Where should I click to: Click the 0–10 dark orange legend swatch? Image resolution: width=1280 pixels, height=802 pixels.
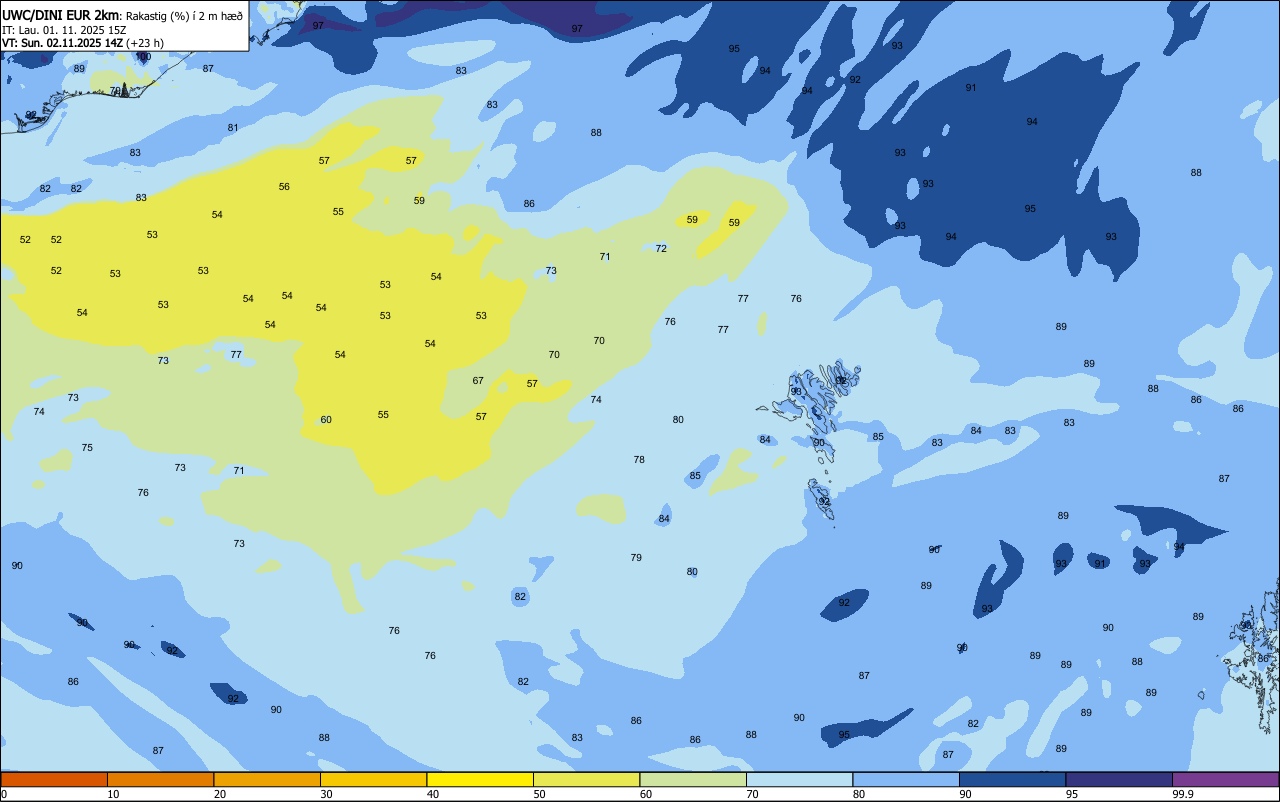tap(54, 779)
